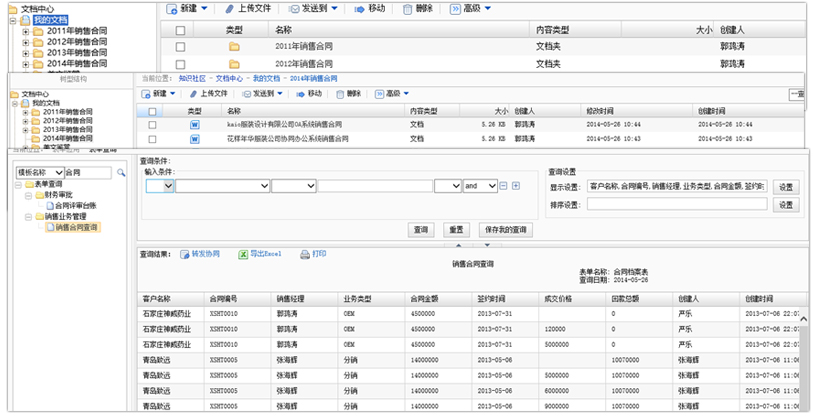This screenshot has width=813, height=420.
Task: Collapse the 表单查询 root tree node
Action: tap(19, 184)
